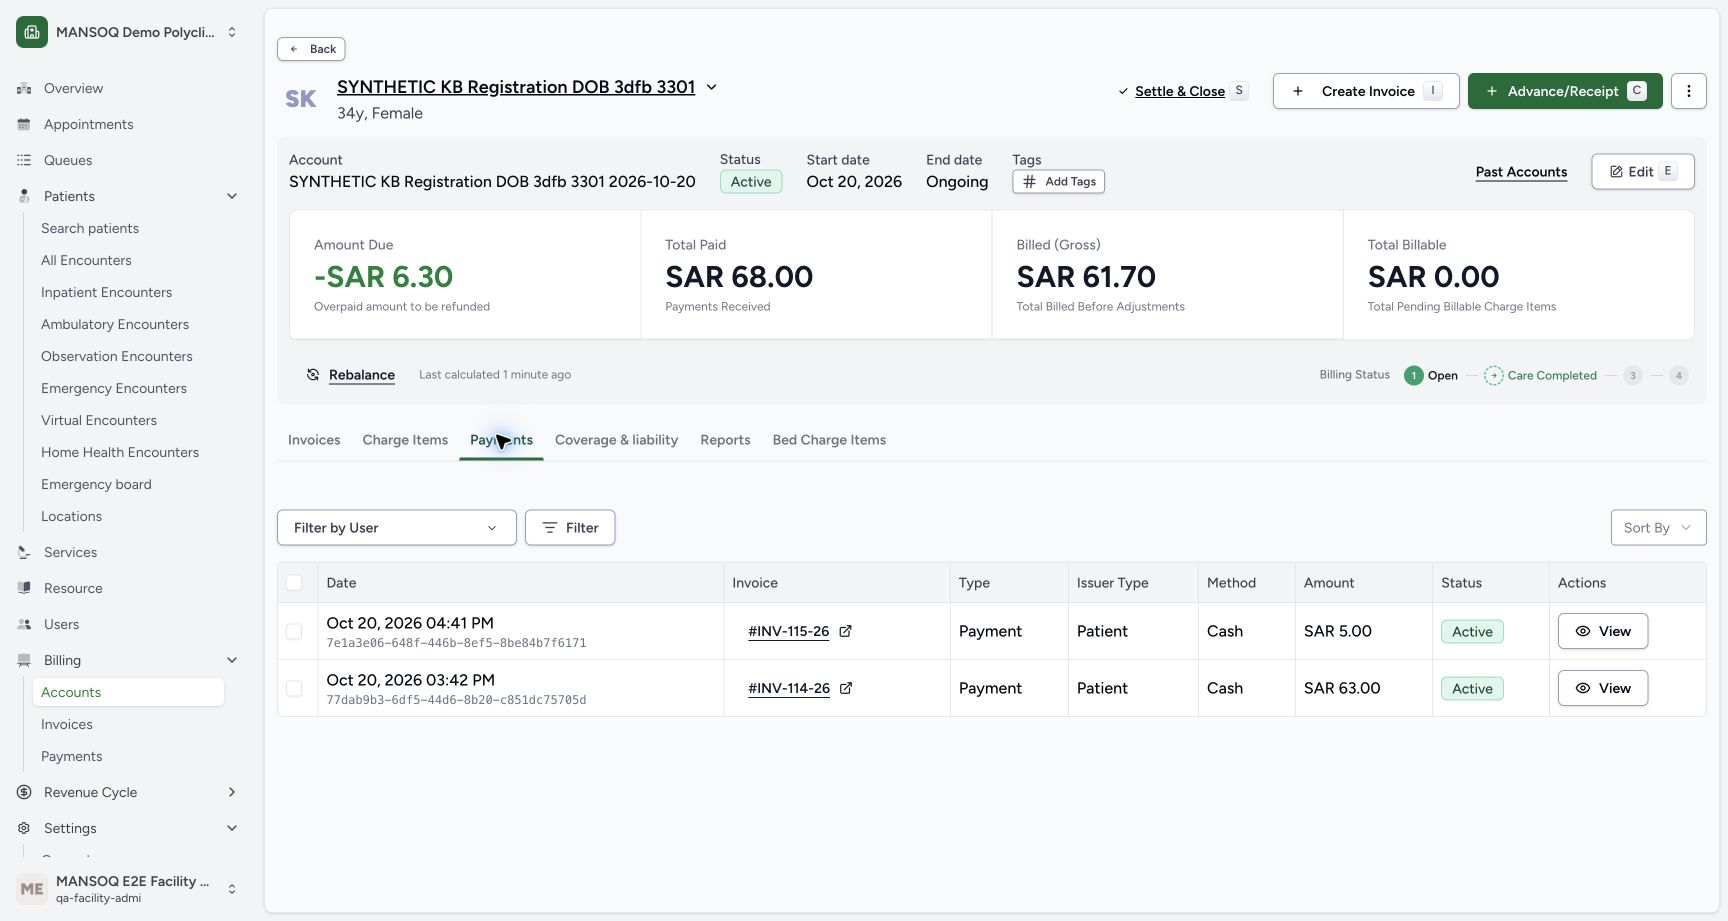Click the Settle & Close link

coord(1180,91)
